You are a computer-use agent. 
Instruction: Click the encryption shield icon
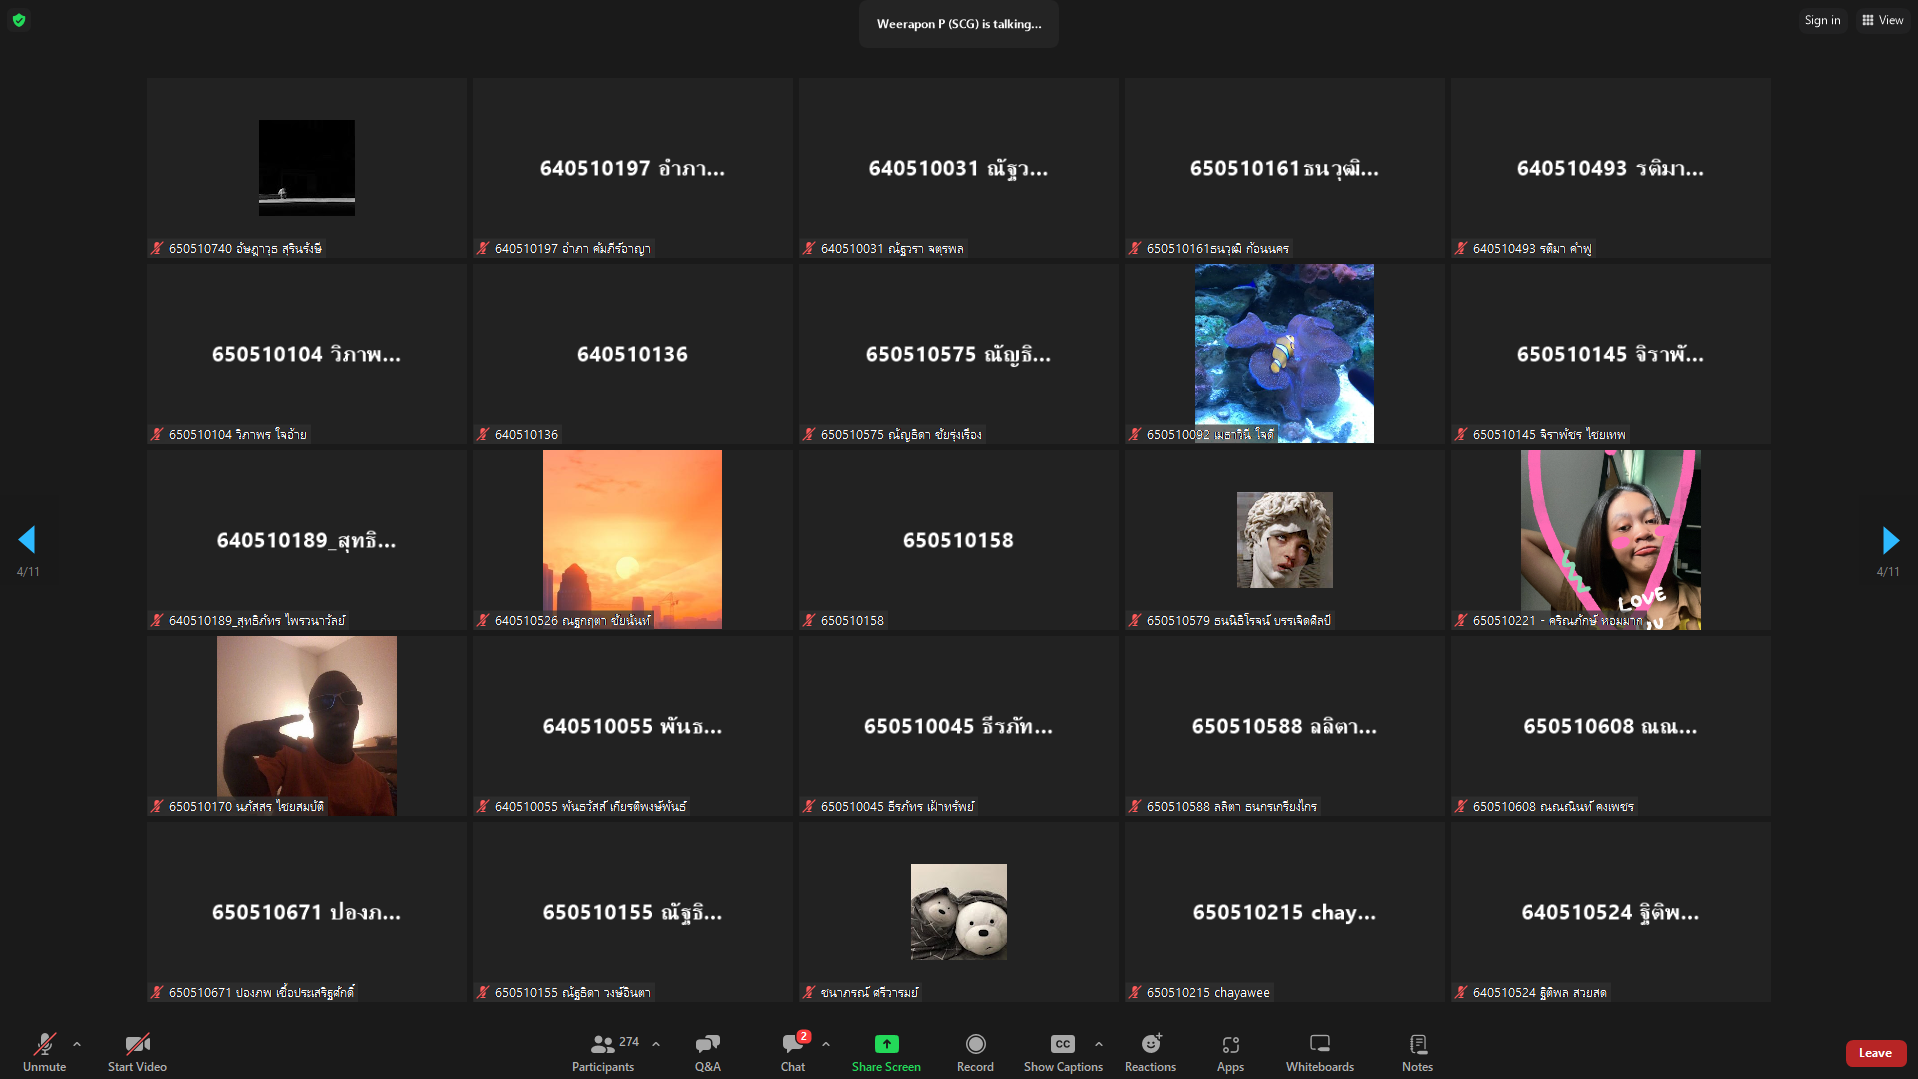[19, 20]
